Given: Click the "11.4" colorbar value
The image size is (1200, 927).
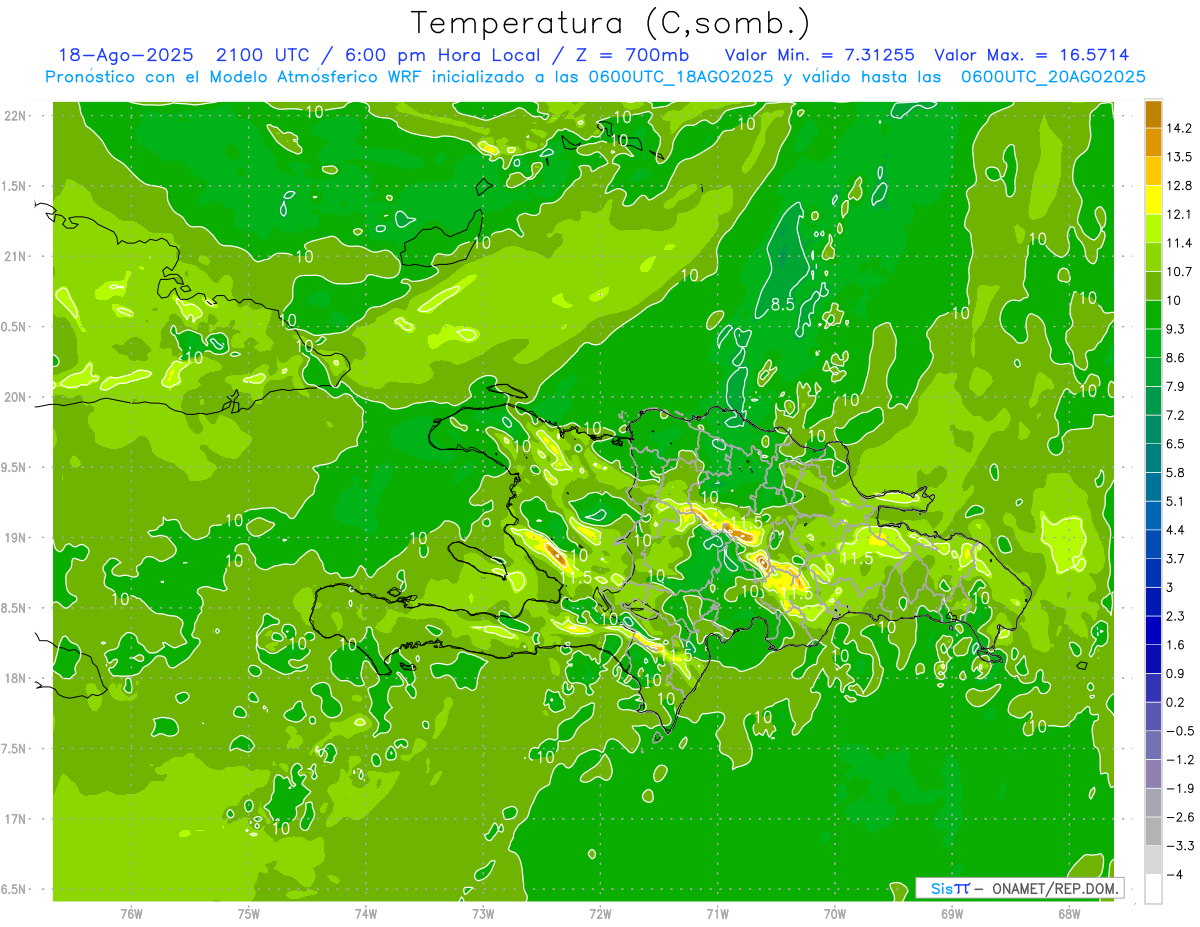Looking at the screenshot, I should (1178, 243).
